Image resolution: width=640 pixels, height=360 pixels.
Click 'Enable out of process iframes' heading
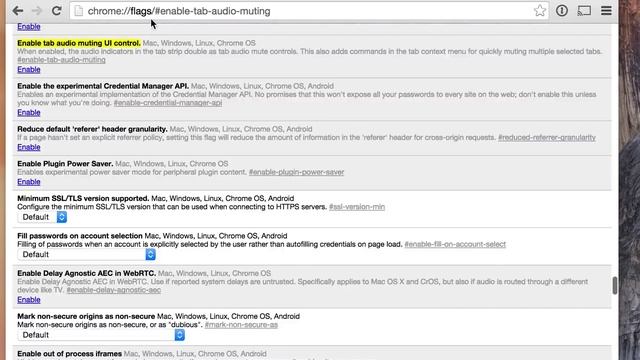point(69,353)
